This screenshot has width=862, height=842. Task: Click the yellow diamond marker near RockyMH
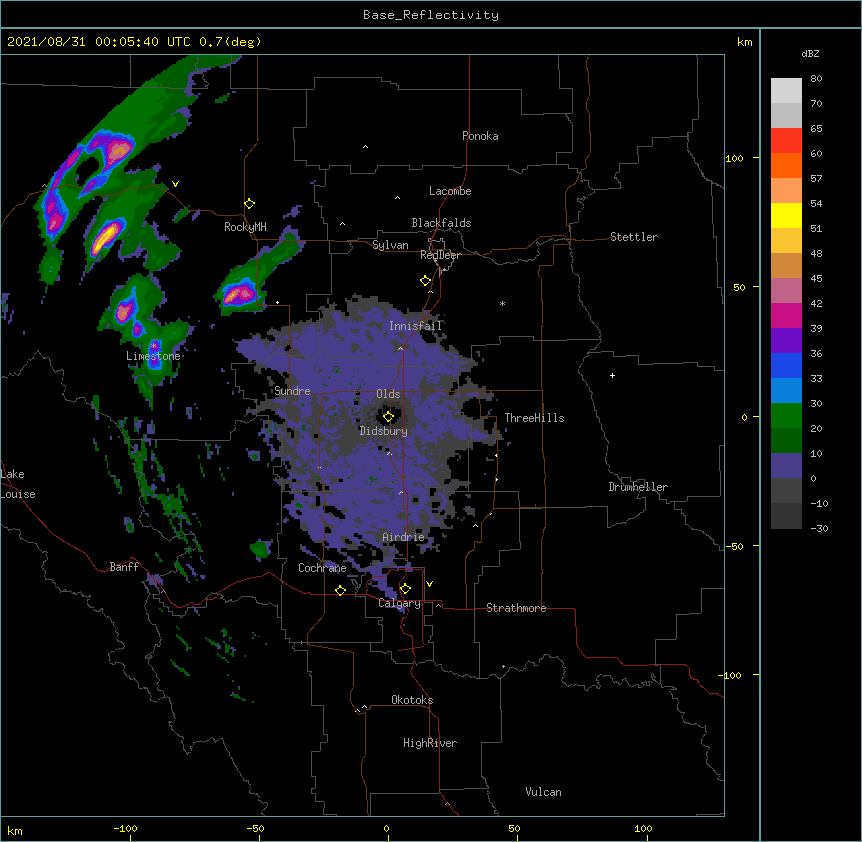pyautogui.click(x=250, y=204)
